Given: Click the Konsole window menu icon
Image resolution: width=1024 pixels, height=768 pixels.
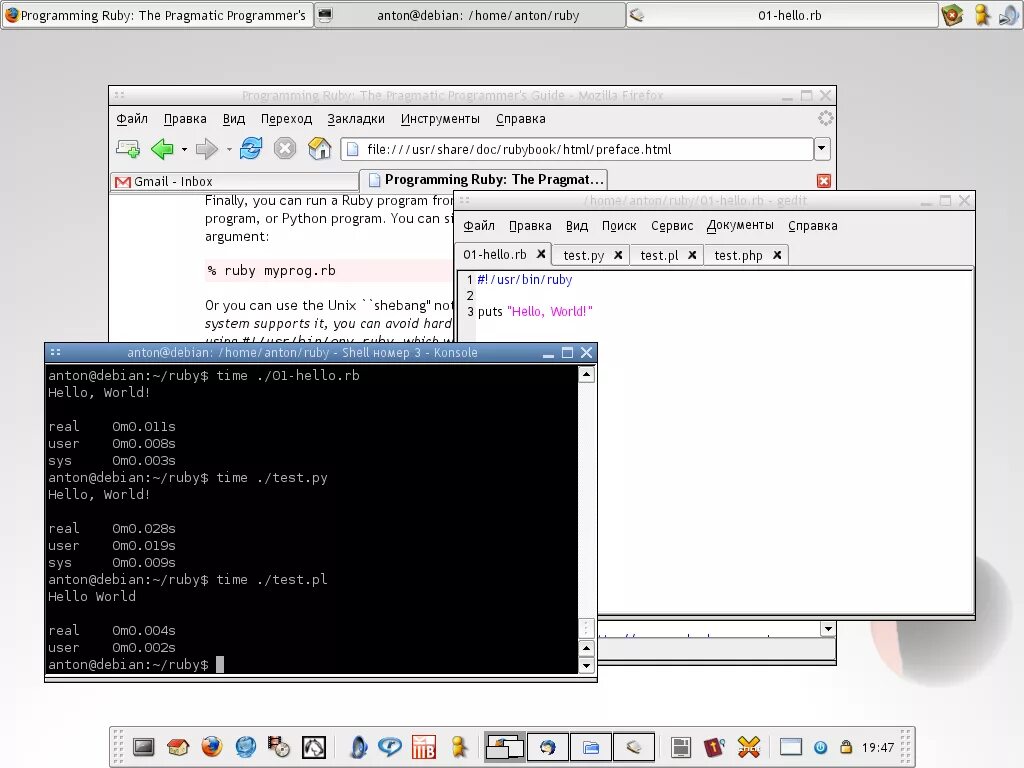Looking at the screenshot, I should [x=56, y=353].
